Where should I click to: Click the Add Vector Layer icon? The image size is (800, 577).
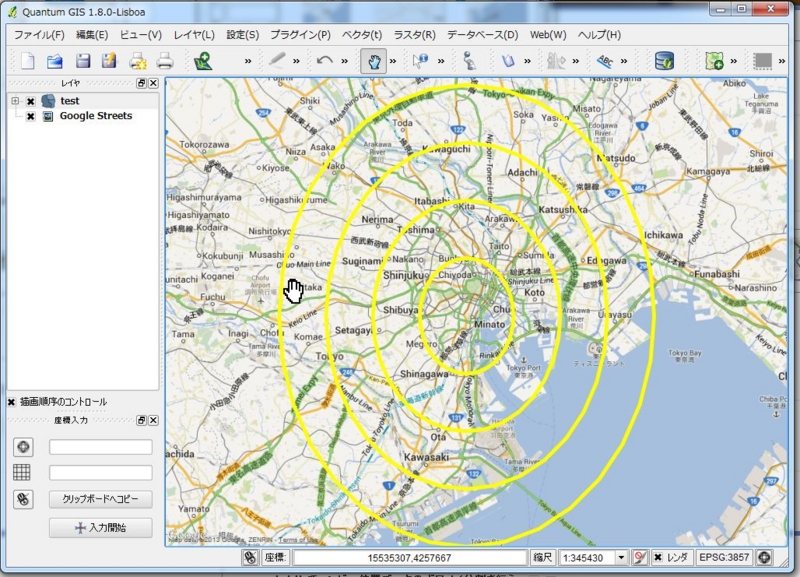tap(203, 61)
